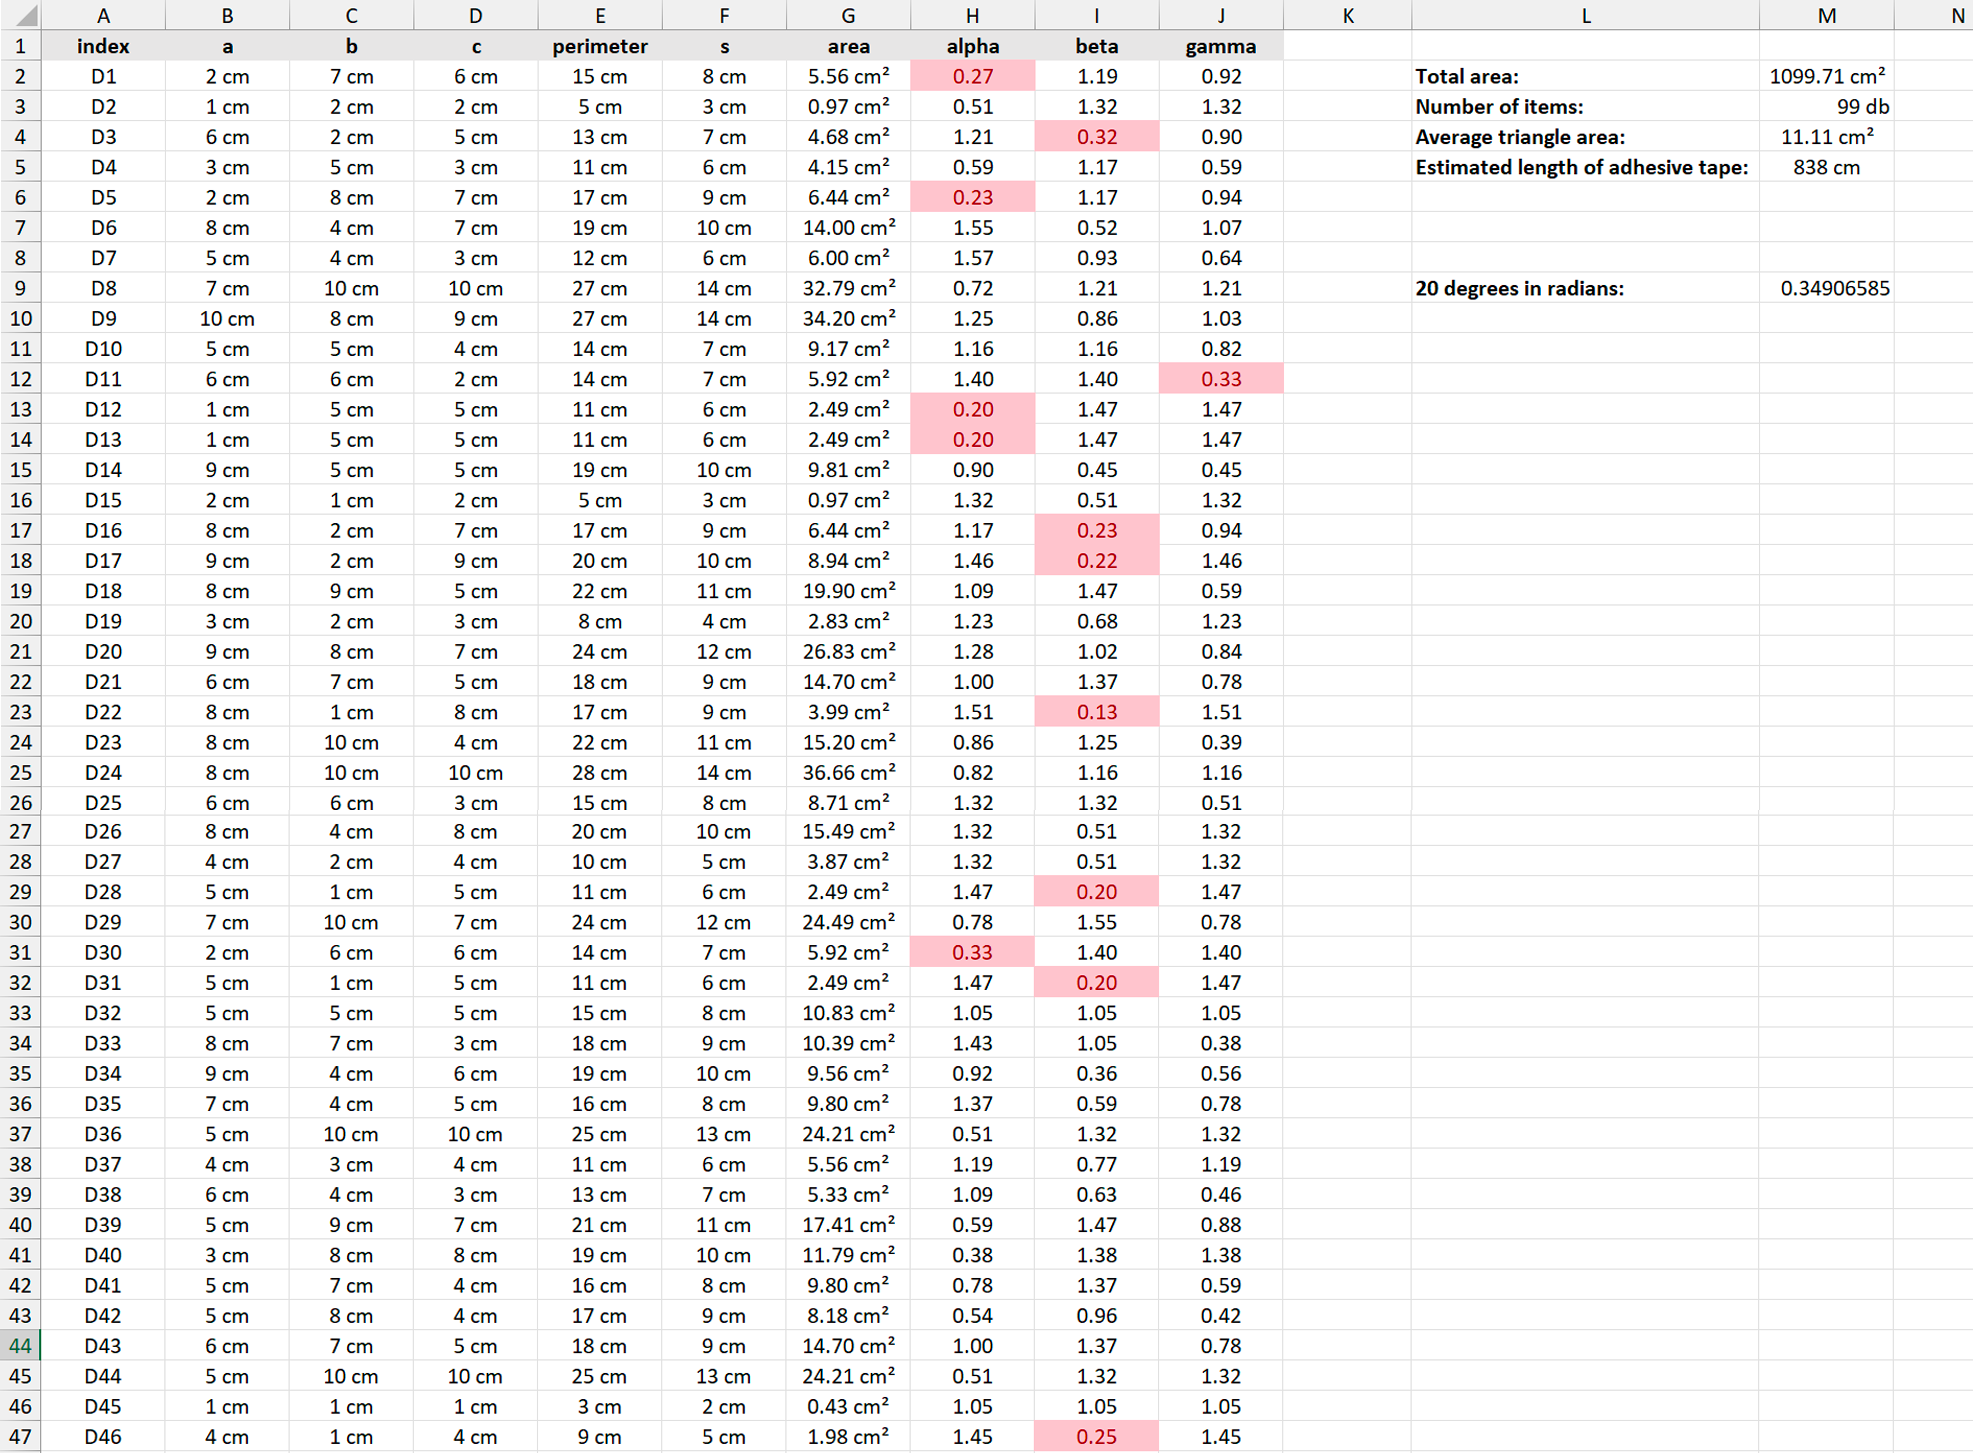Click area cell 11.79 cm² in D40 row

(x=848, y=1255)
